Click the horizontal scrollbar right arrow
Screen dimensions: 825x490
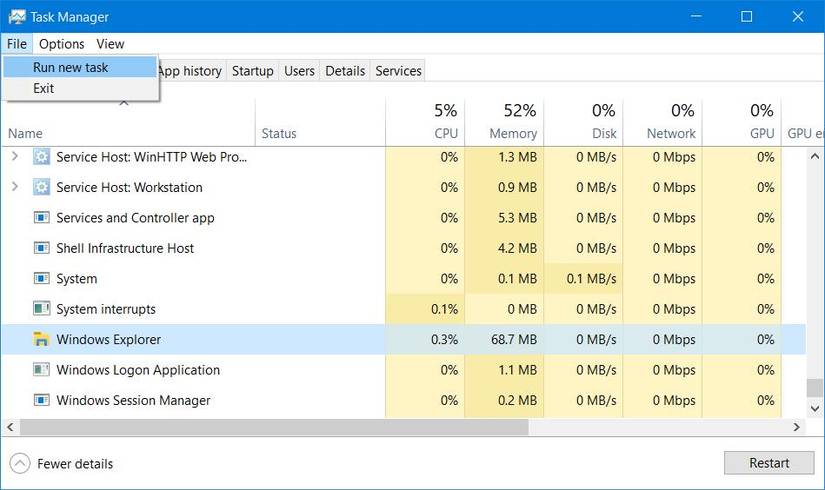tap(797, 427)
